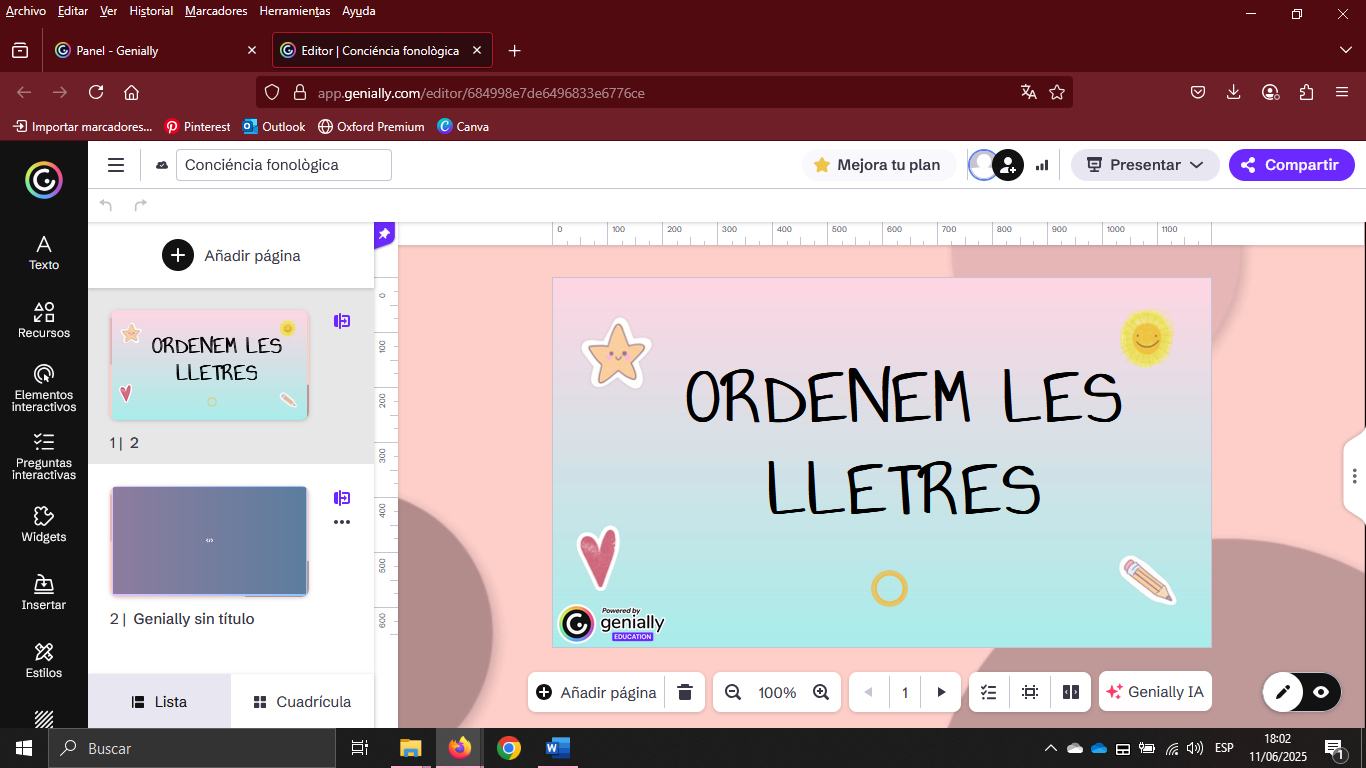
Task: Expand the Presentar dropdown
Action: pyautogui.click(x=1145, y=165)
